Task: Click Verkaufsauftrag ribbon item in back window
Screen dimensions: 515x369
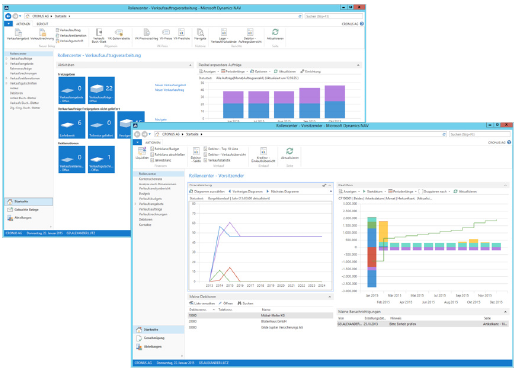Action: [70, 30]
